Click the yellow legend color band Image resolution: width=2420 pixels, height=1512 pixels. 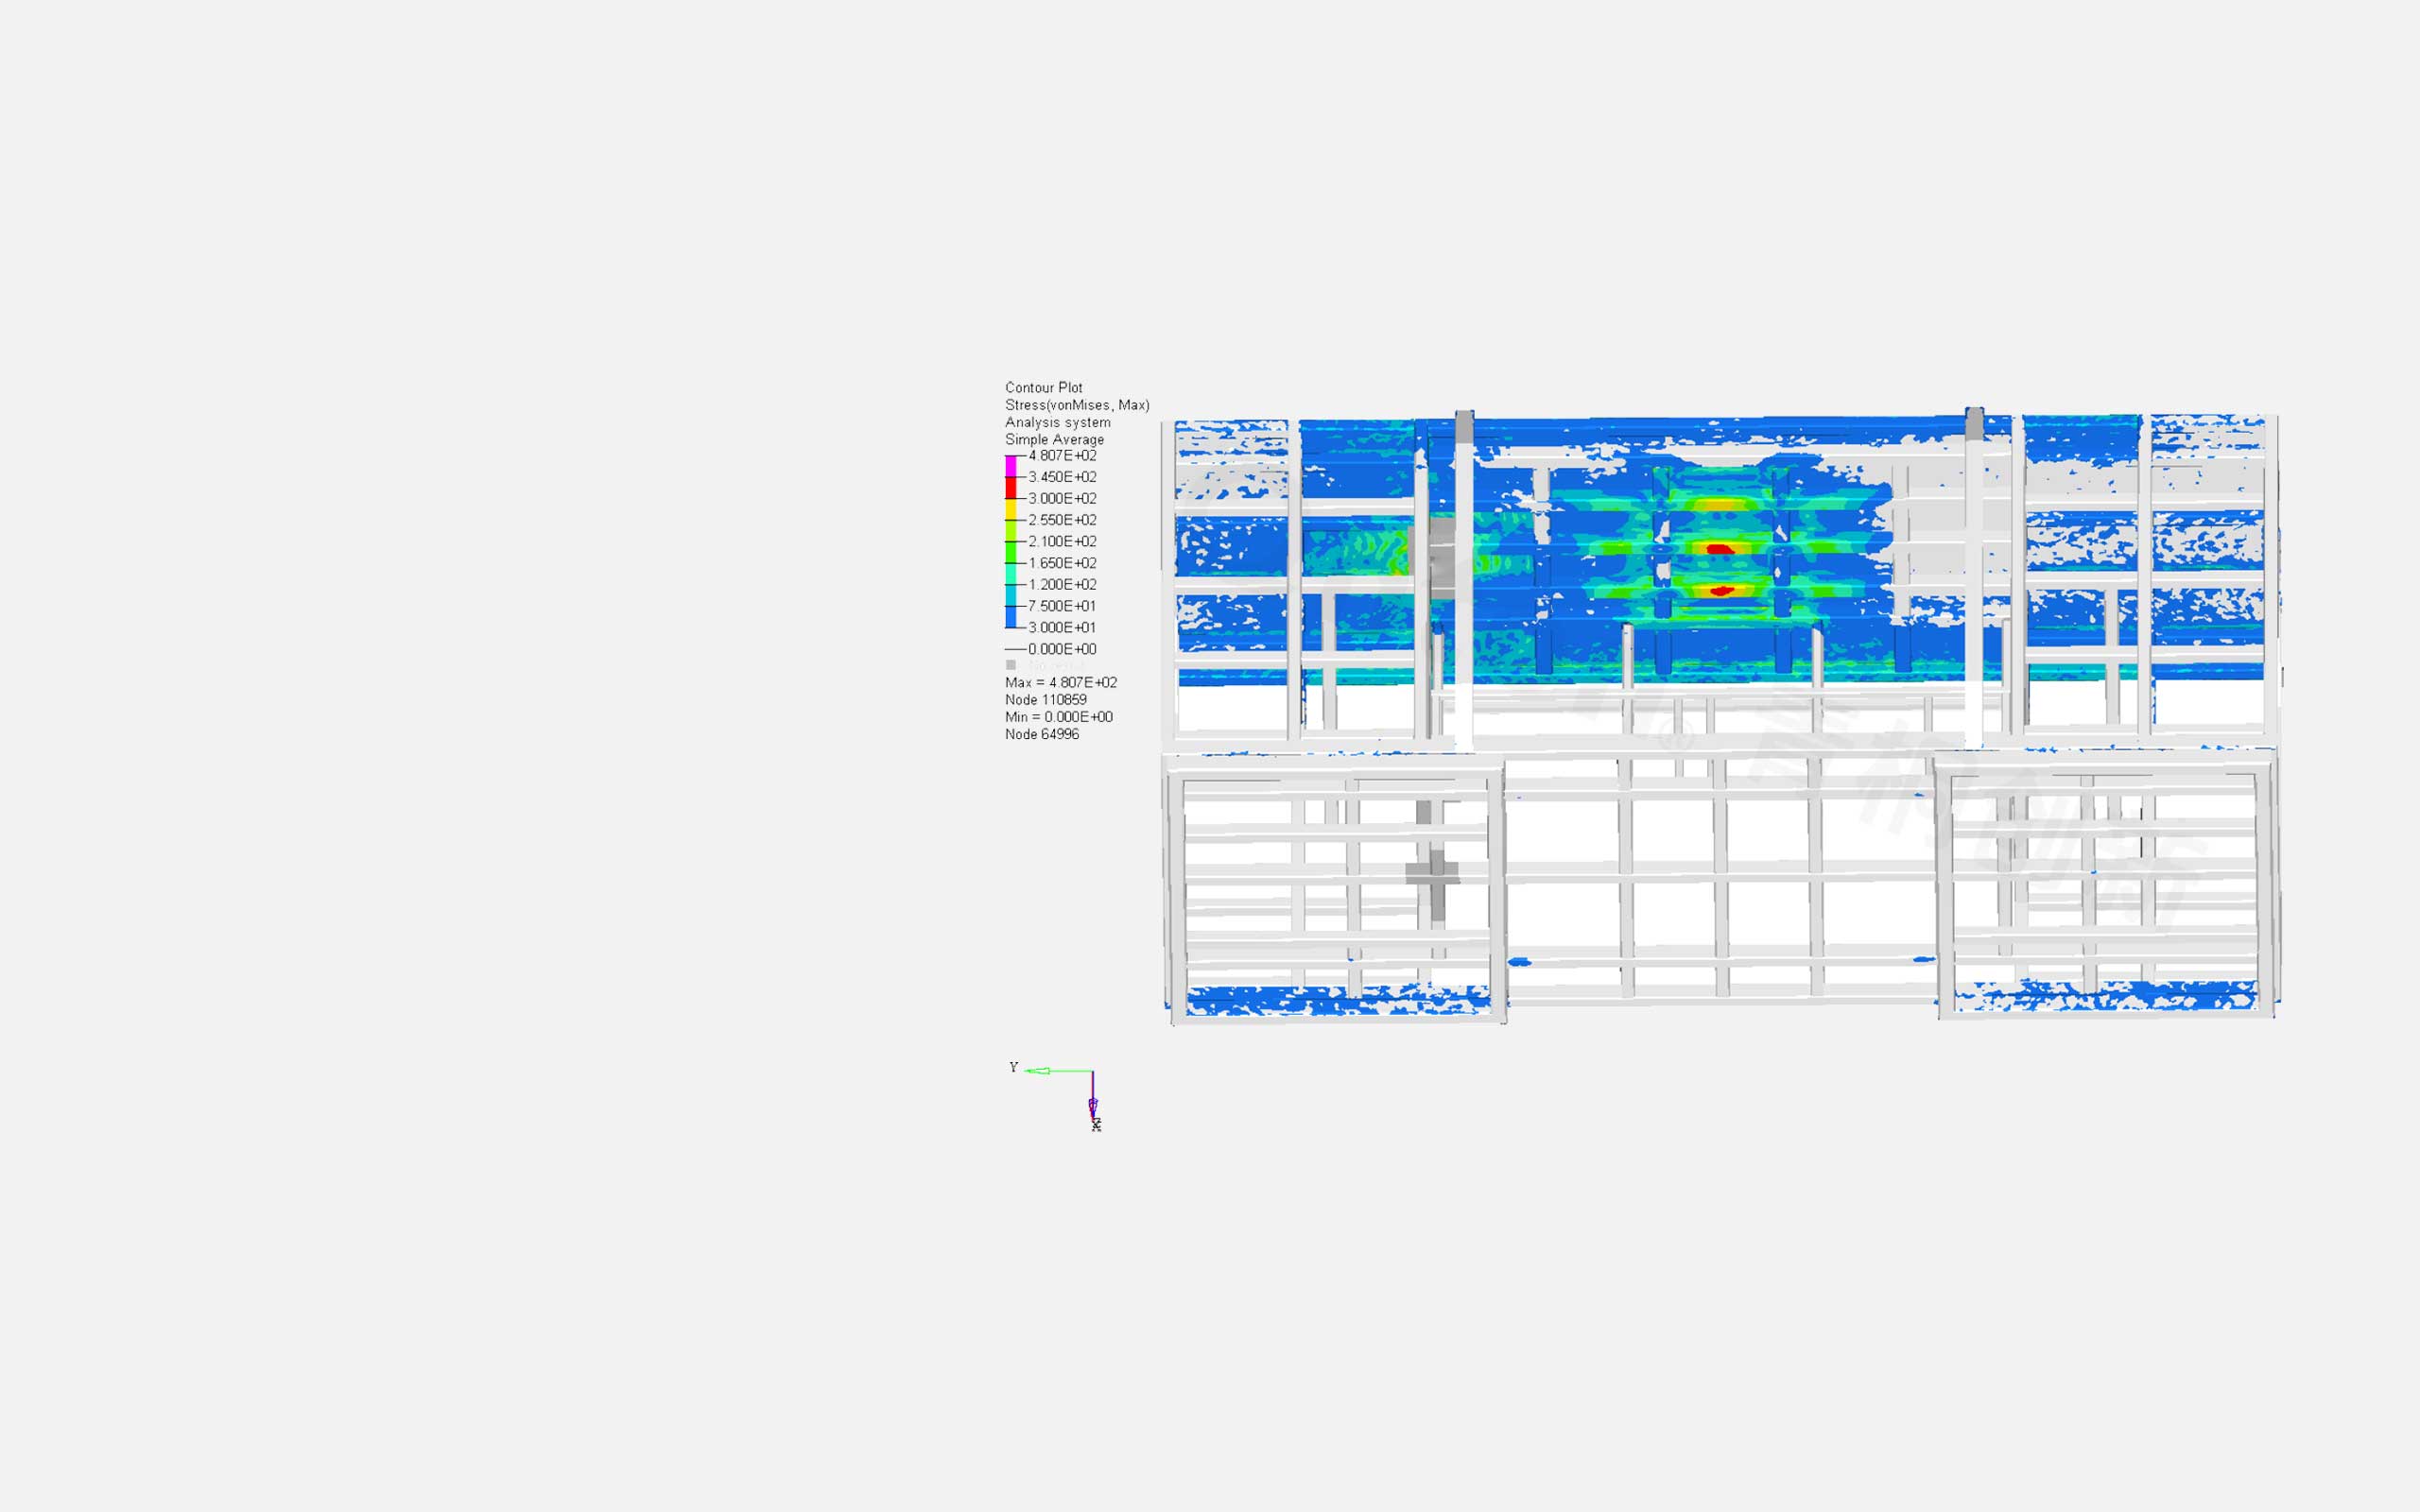[x=1010, y=509]
